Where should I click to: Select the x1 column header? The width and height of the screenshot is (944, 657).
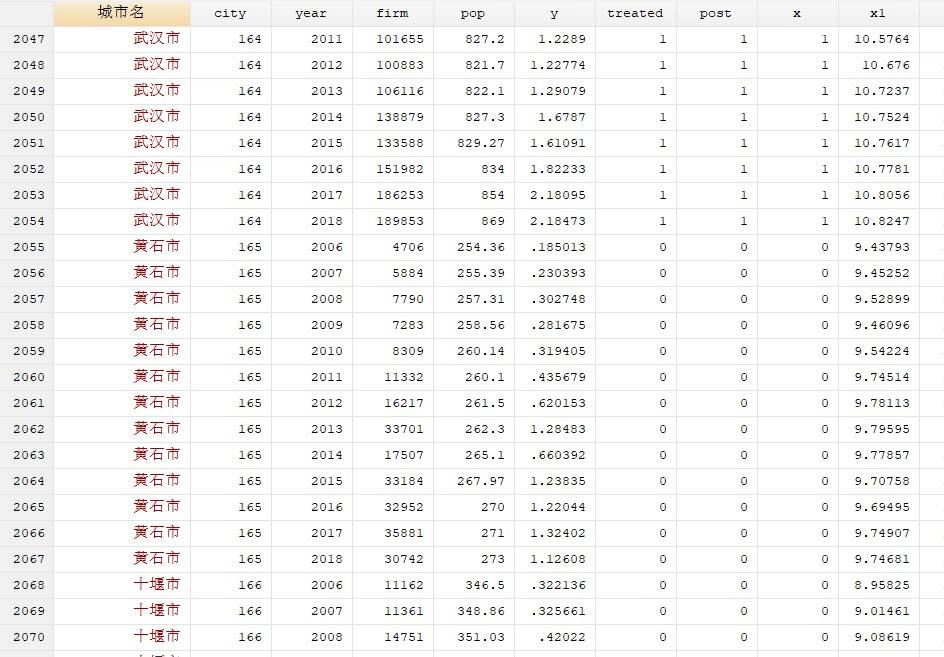point(878,13)
